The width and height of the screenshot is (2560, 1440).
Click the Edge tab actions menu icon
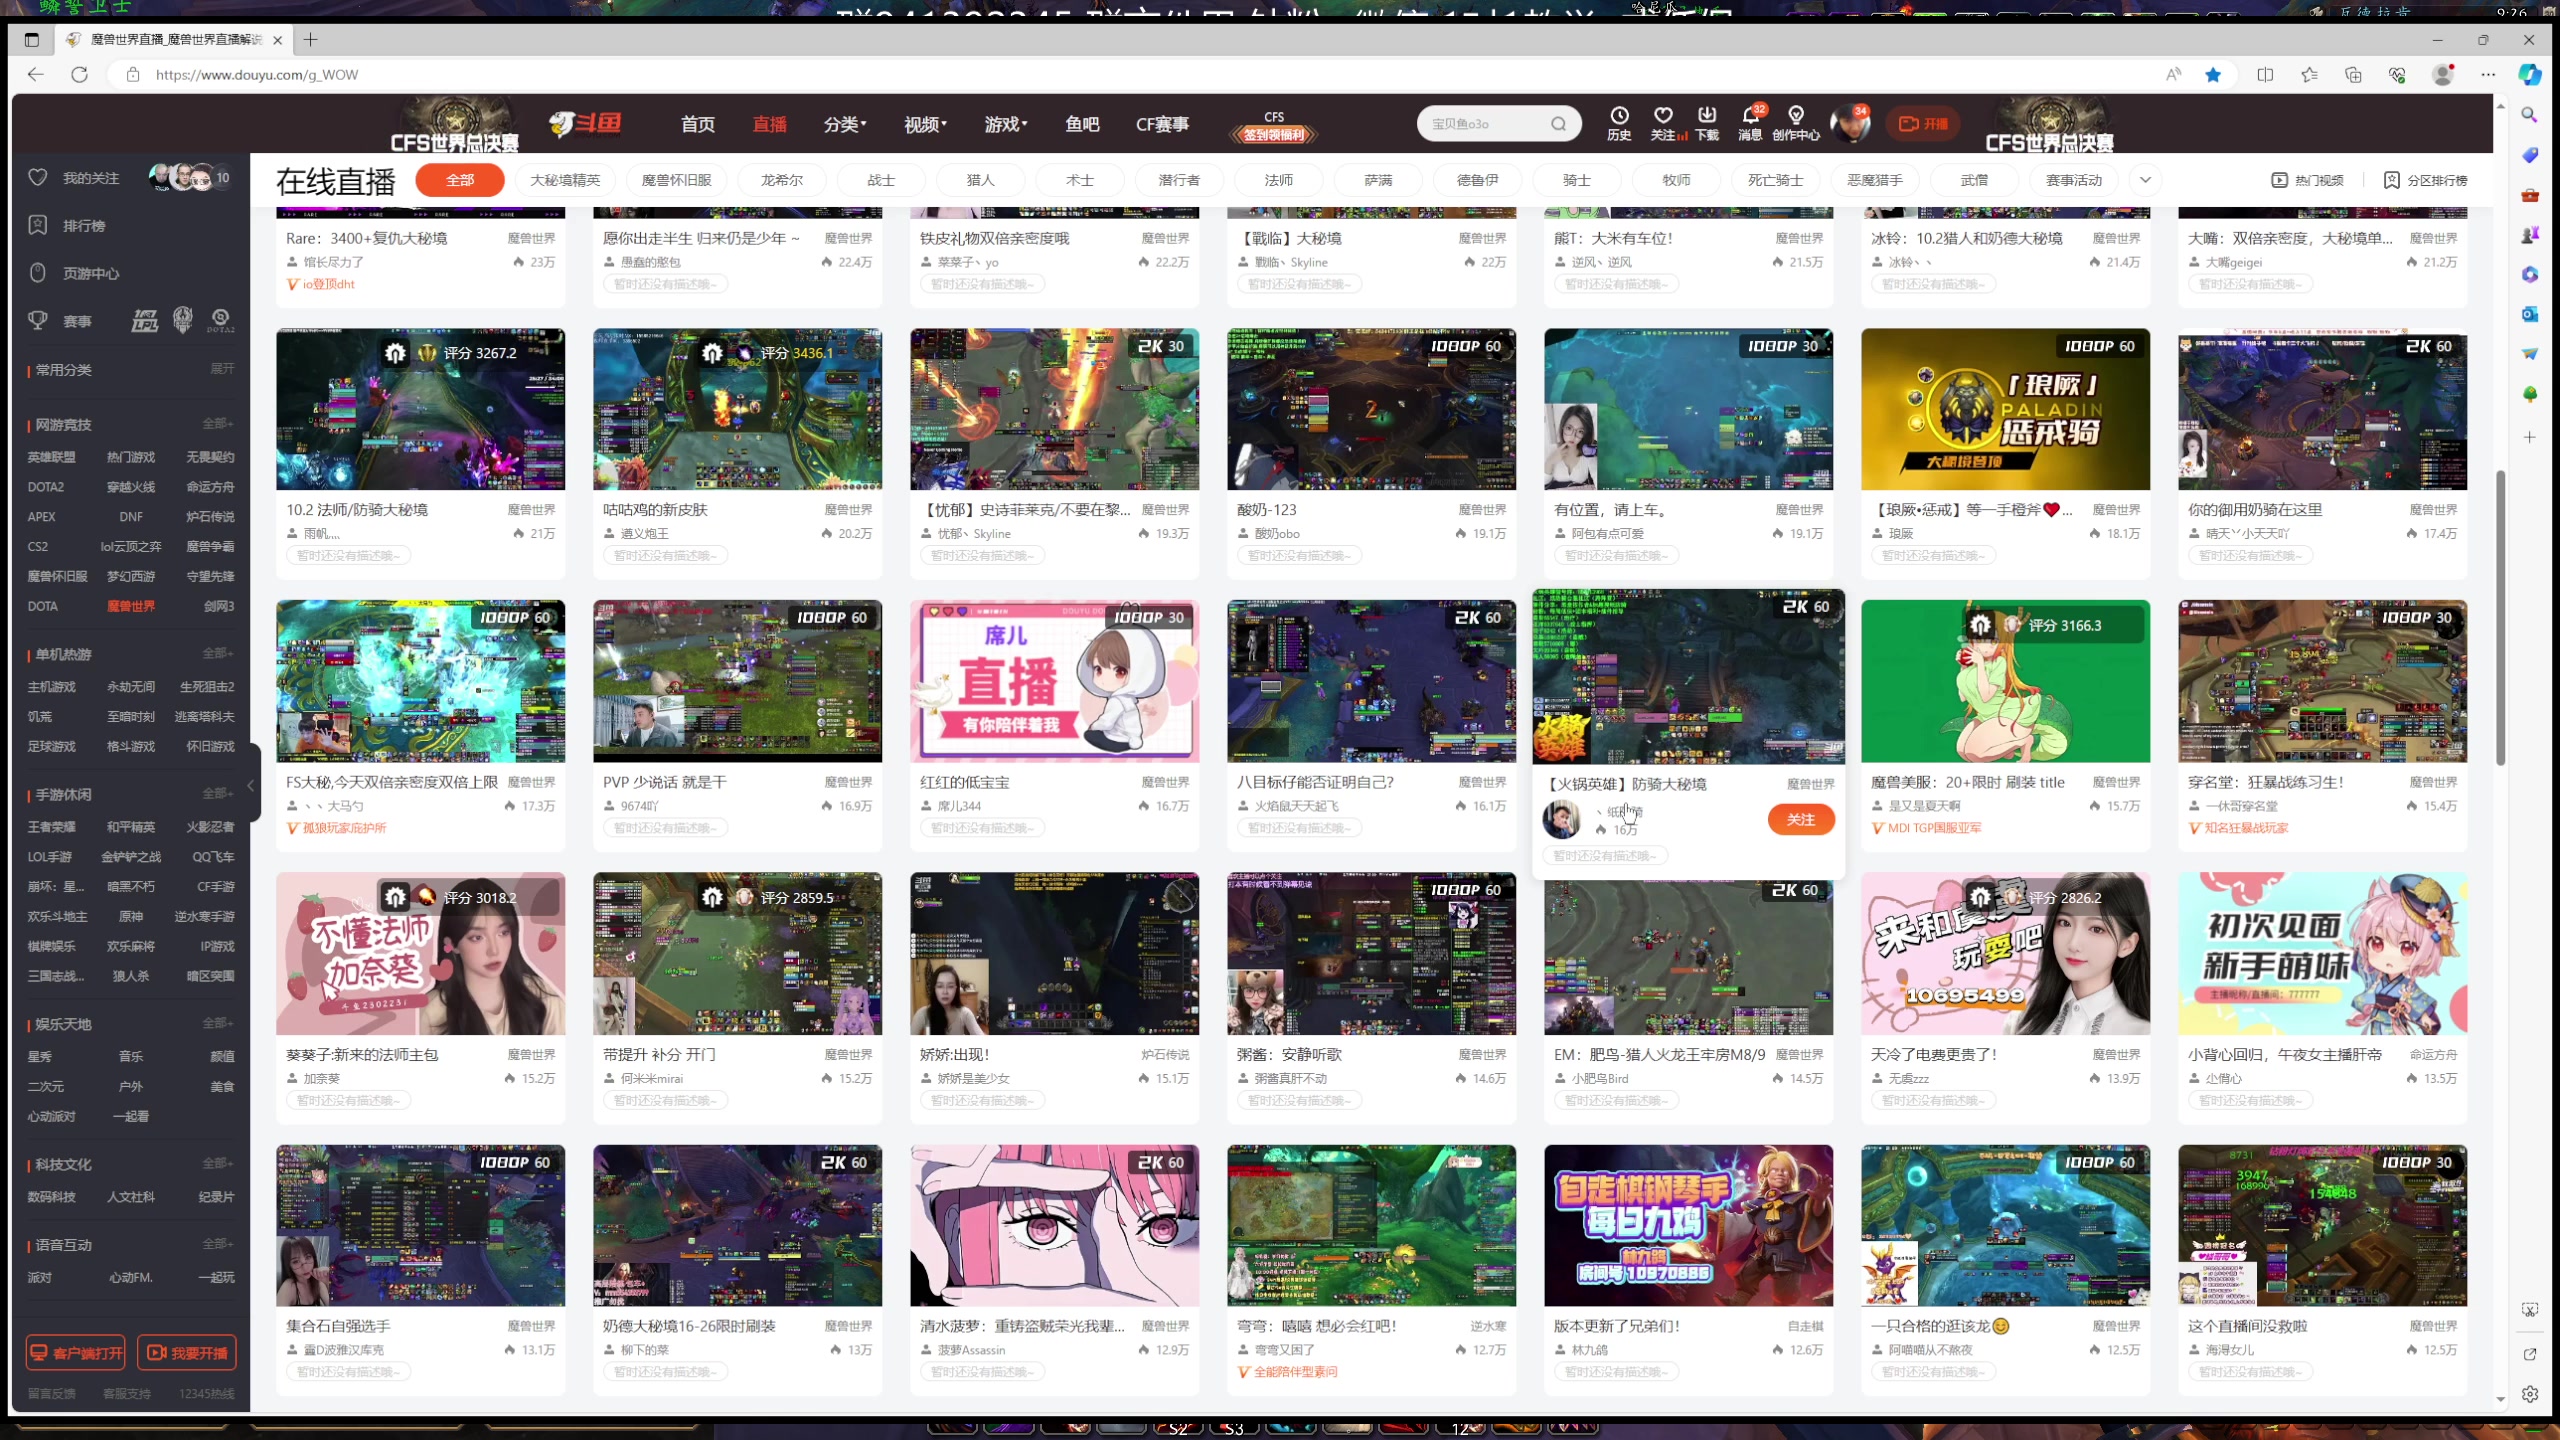pyautogui.click(x=32, y=40)
